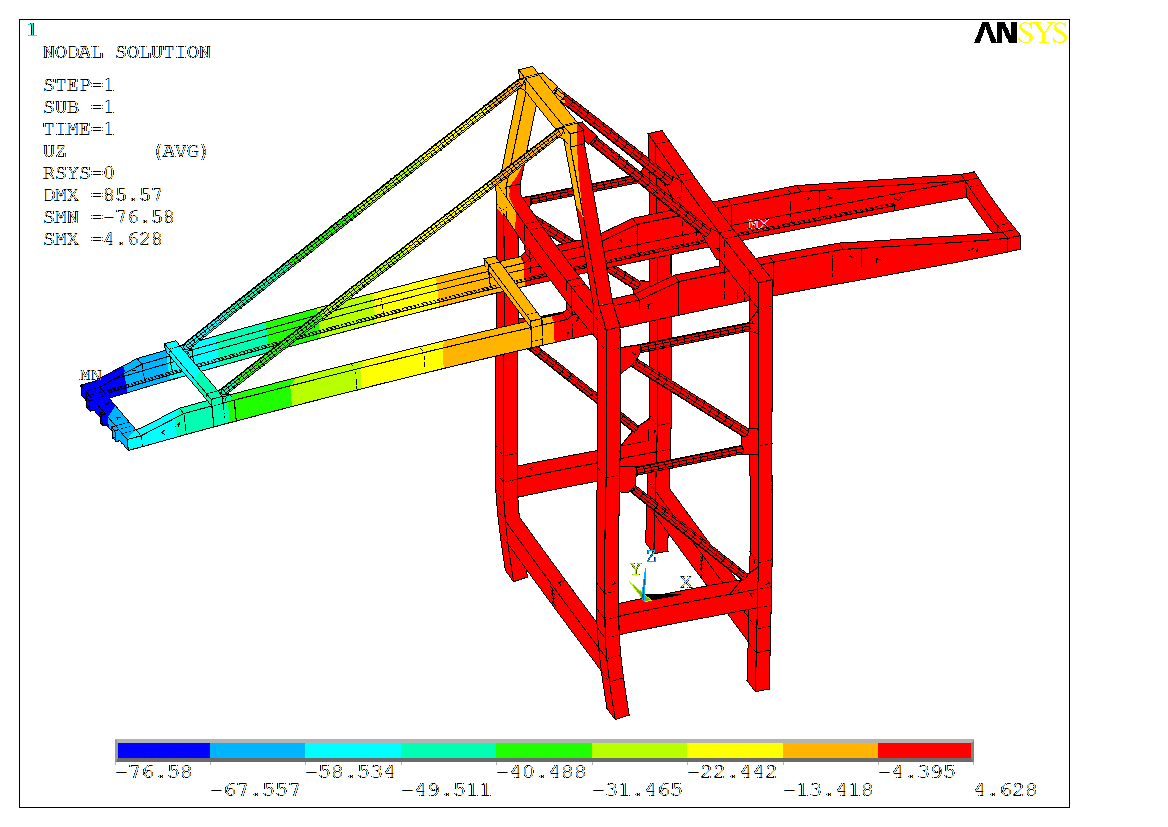
Task: Select the red legend color band
Action: tap(925, 750)
